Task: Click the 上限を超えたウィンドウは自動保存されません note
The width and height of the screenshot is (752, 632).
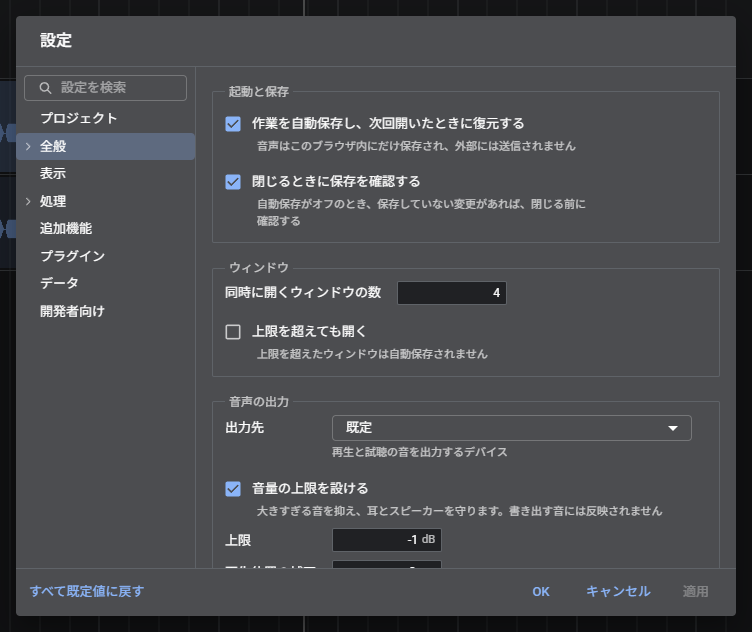Action: (372, 354)
